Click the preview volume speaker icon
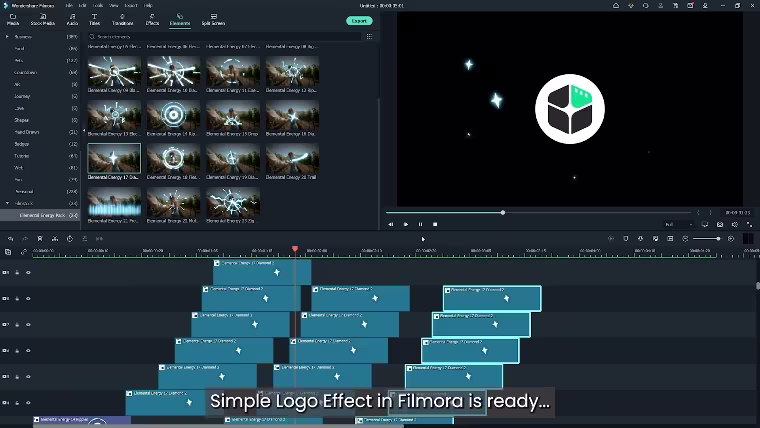 click(x=735, y=224)
